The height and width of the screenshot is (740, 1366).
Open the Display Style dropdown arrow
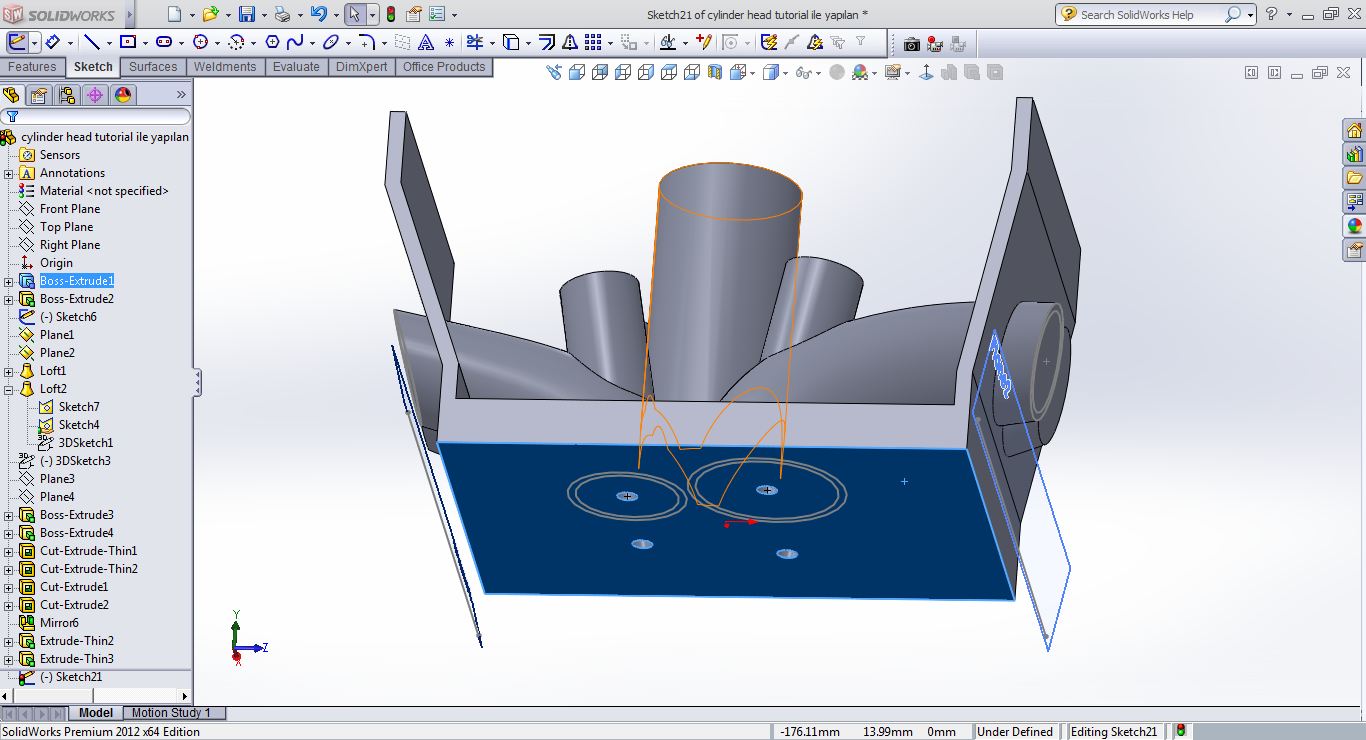pos(785,73)
